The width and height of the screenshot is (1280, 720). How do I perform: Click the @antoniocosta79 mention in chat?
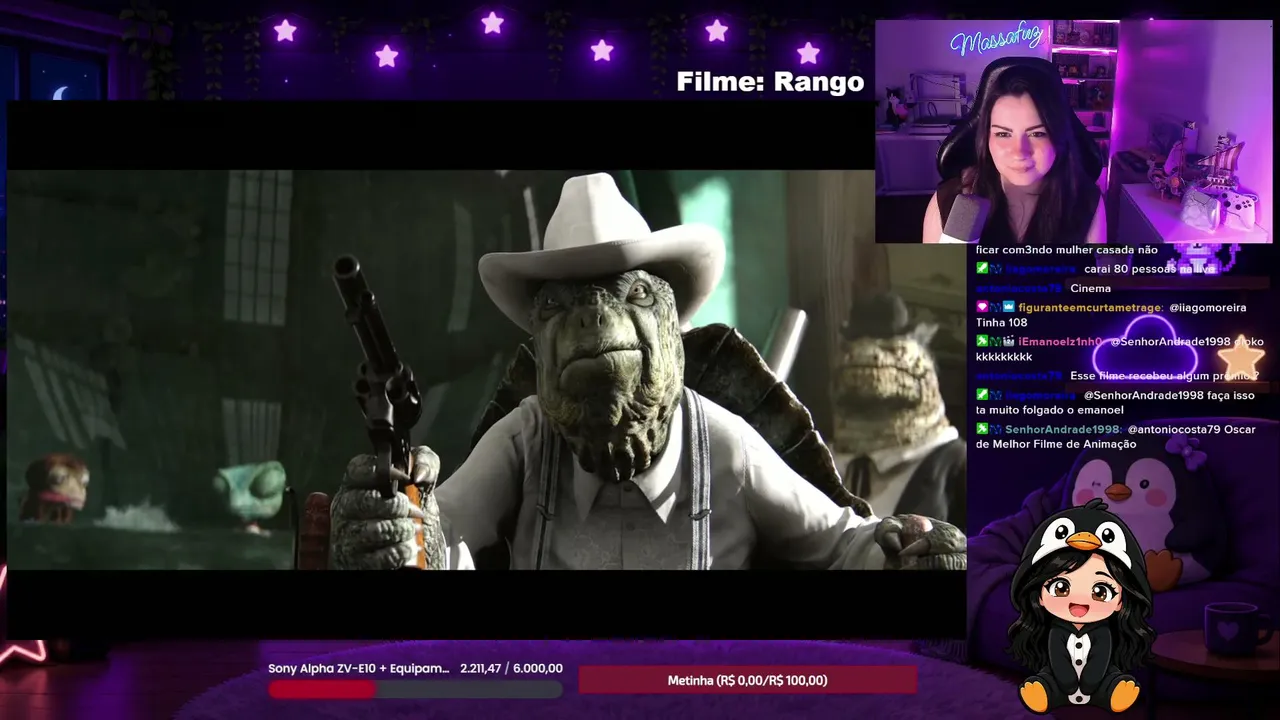(x=1175, y=429)
